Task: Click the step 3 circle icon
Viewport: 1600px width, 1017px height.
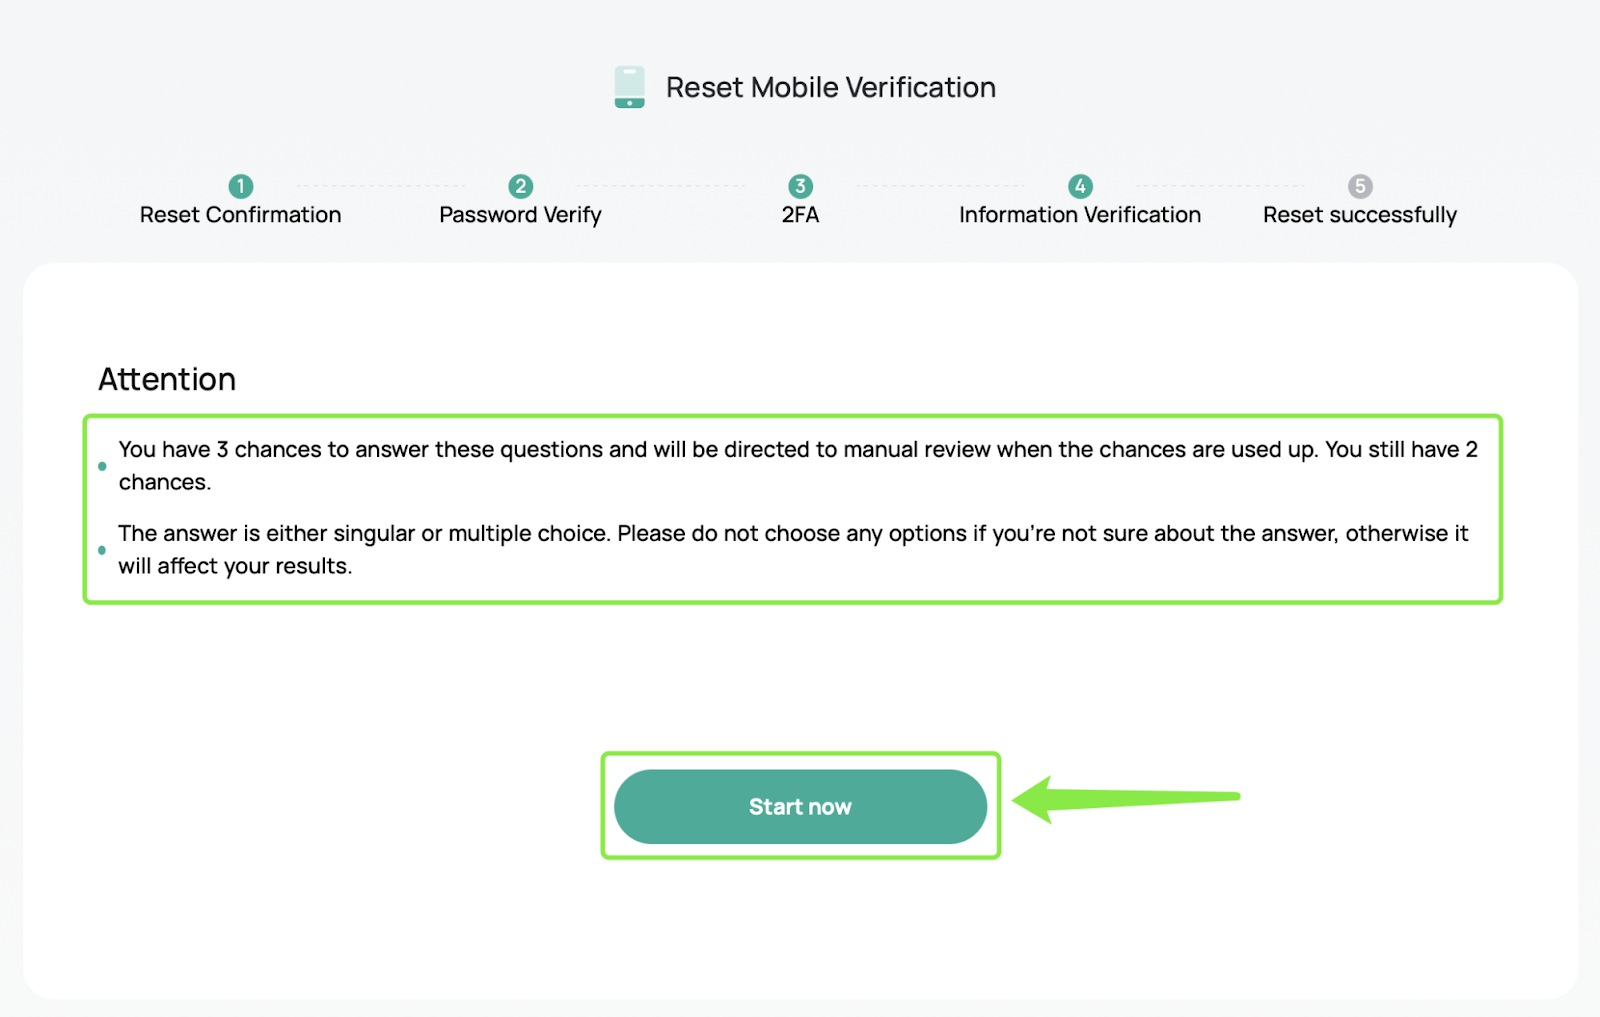Action: (800, 186)
